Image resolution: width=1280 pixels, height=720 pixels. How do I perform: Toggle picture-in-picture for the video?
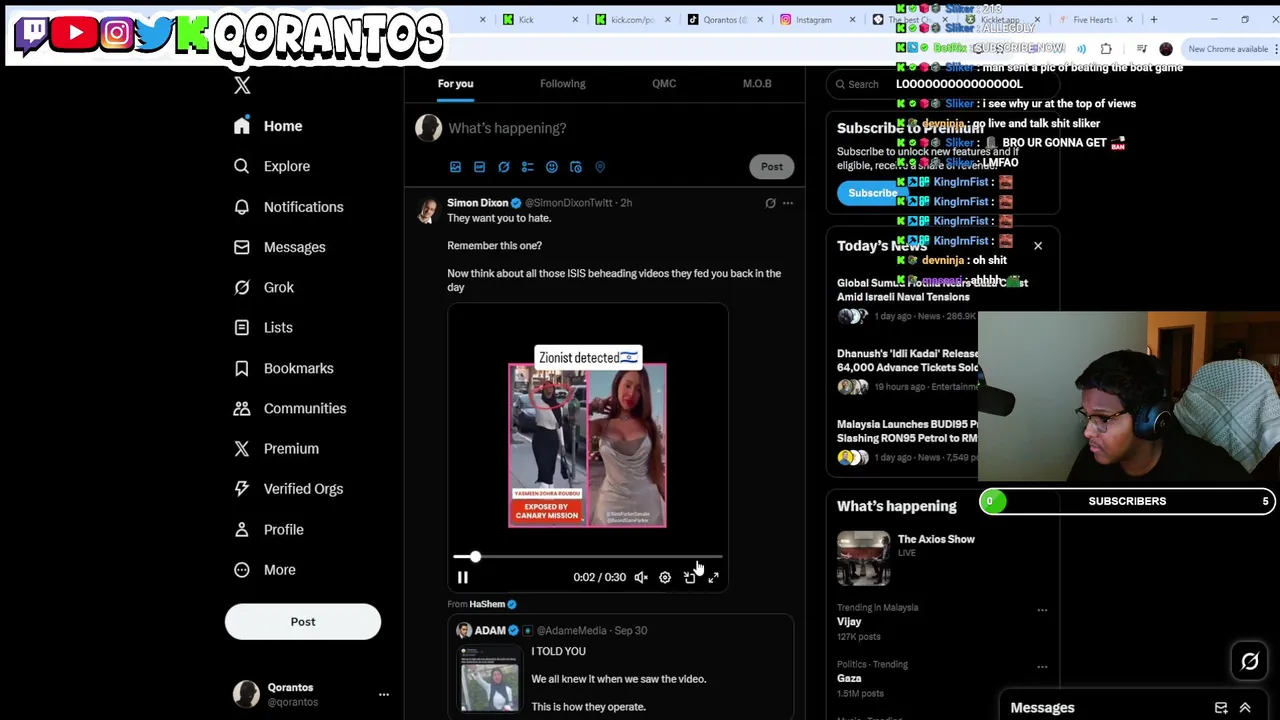tap(689, 577)
